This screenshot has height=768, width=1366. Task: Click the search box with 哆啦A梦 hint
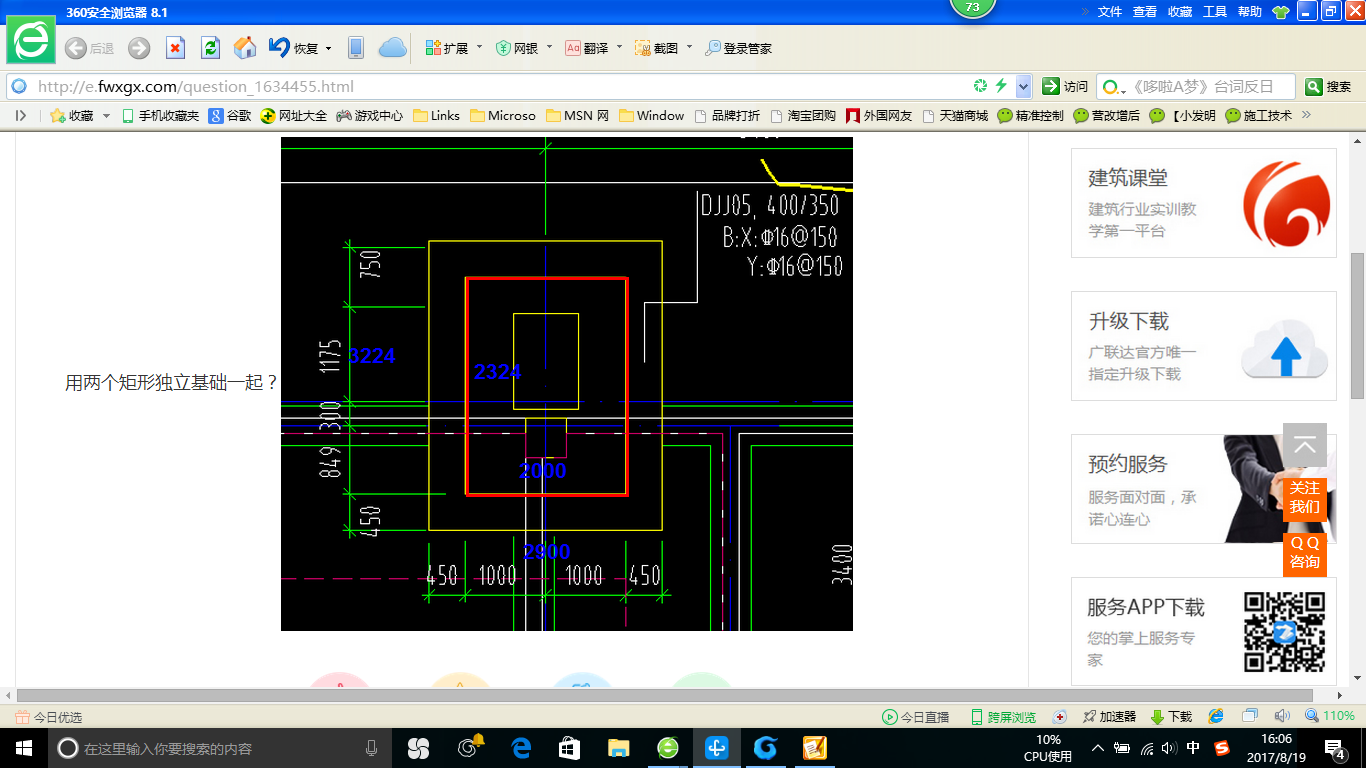click(1195, 87)
